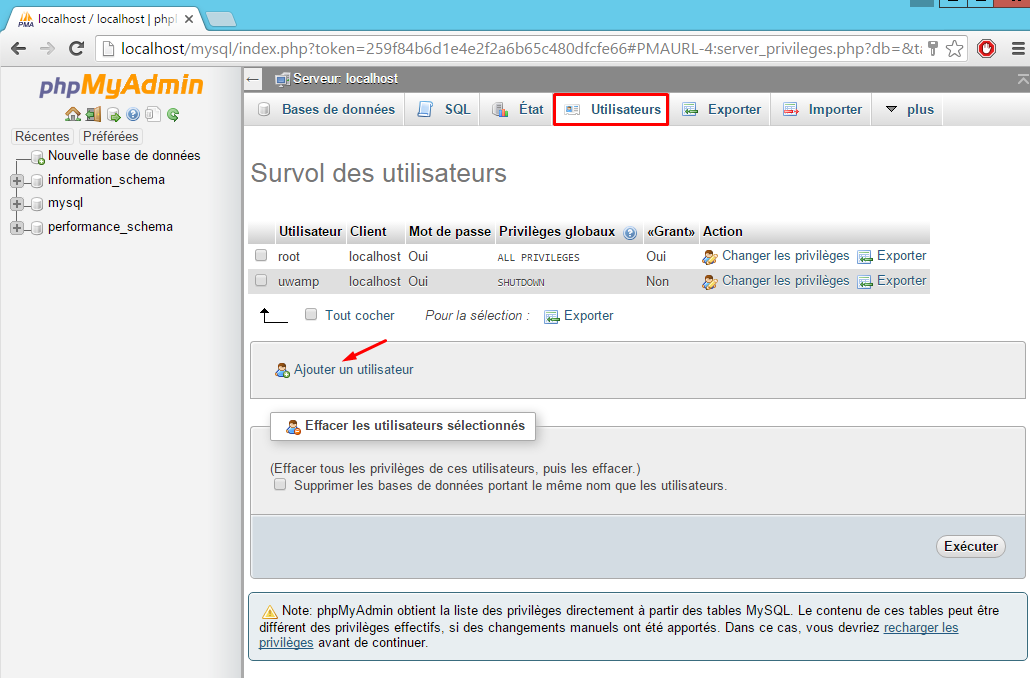This screenshot has width=1030, height=678.
Task: Click the Exécuter button
Action: 970,547
